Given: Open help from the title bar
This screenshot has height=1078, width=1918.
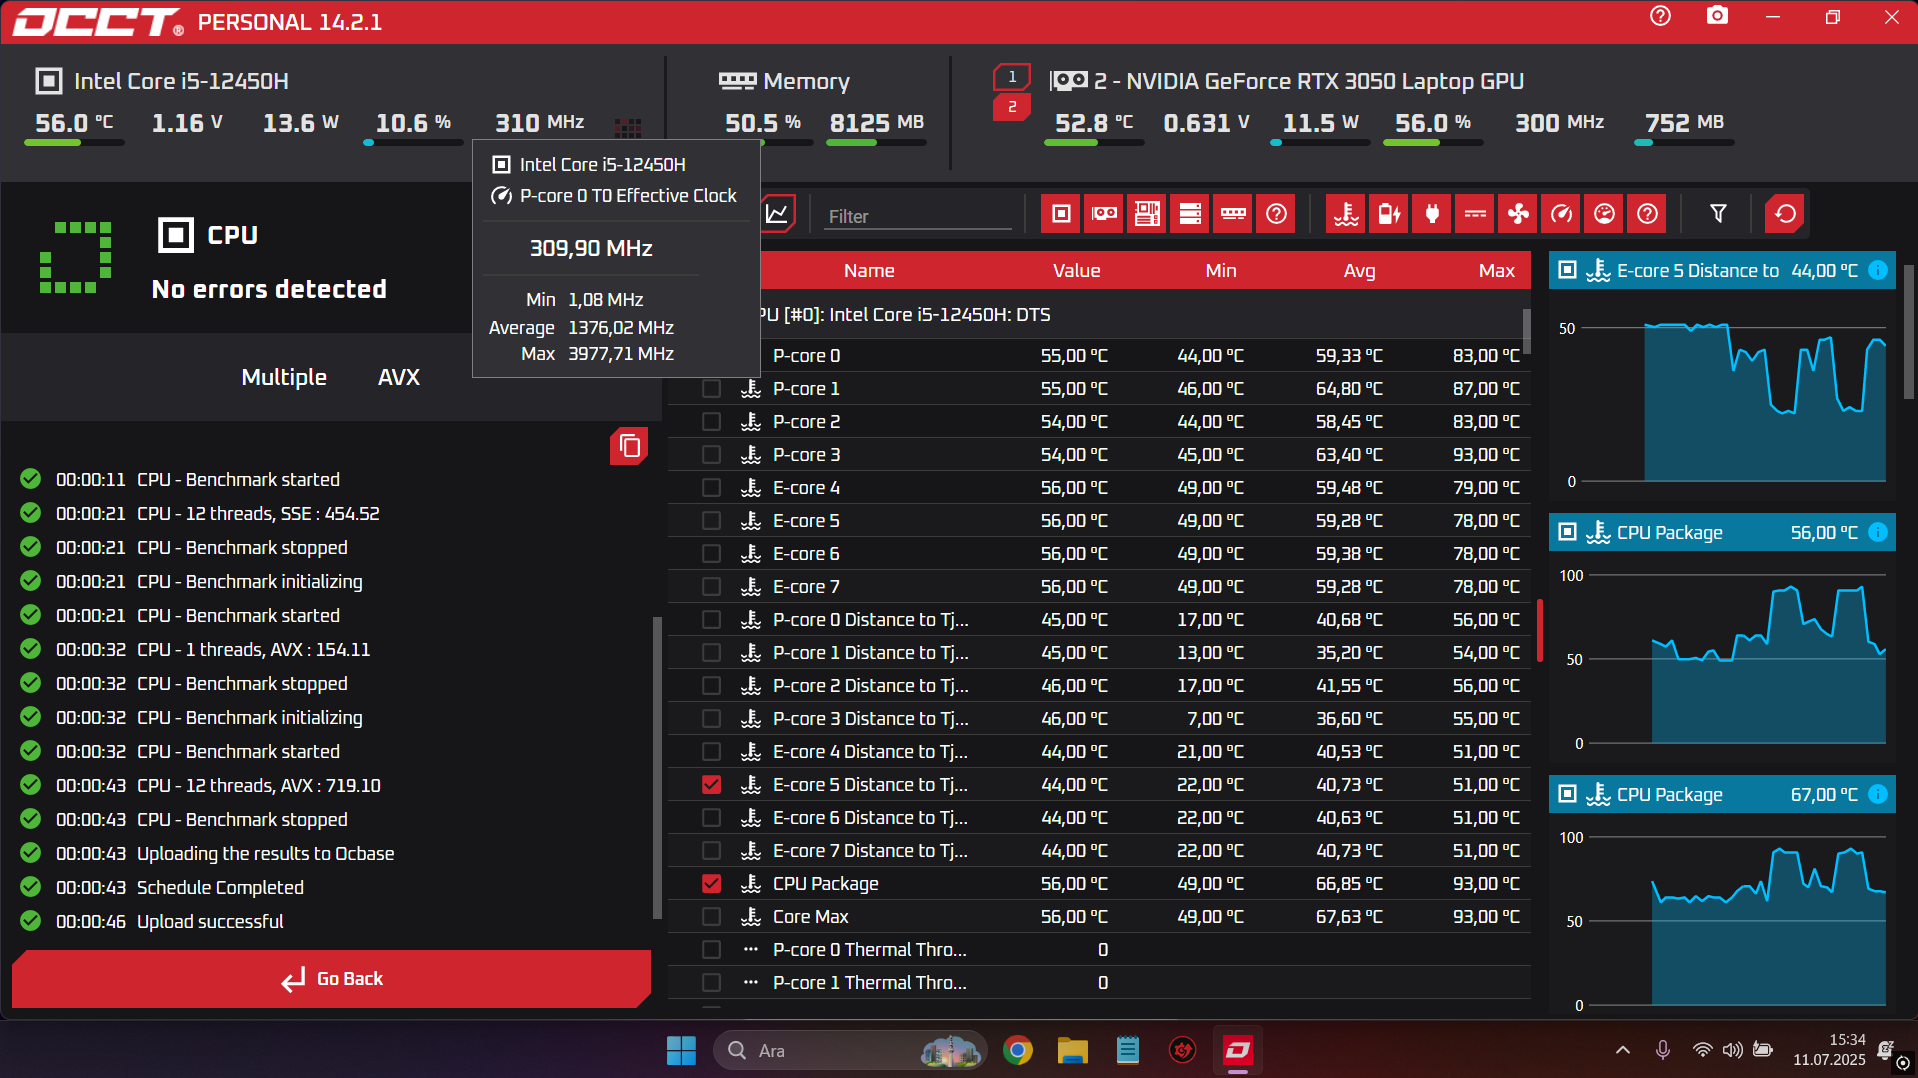Looking at the screenshot, I should point(1660,17).
